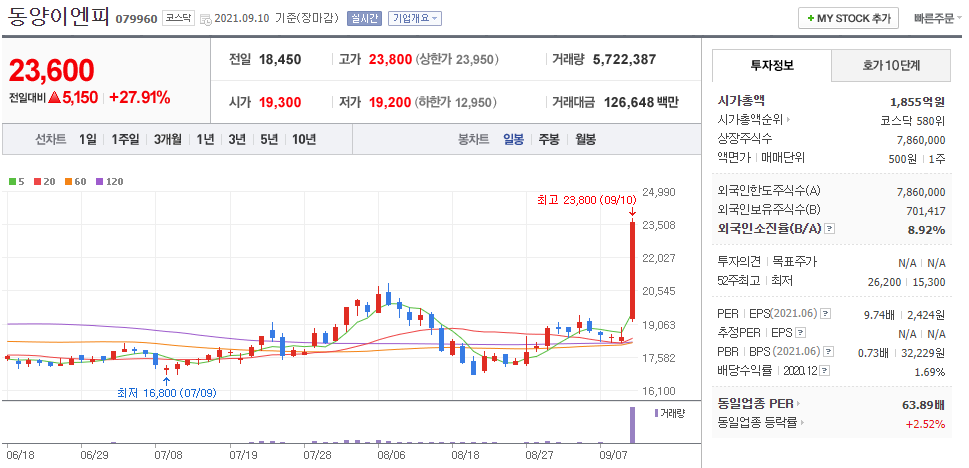Screen dimensions: 969x468
Task: Select 주봉 candle chart
Action: pos(549,139)
